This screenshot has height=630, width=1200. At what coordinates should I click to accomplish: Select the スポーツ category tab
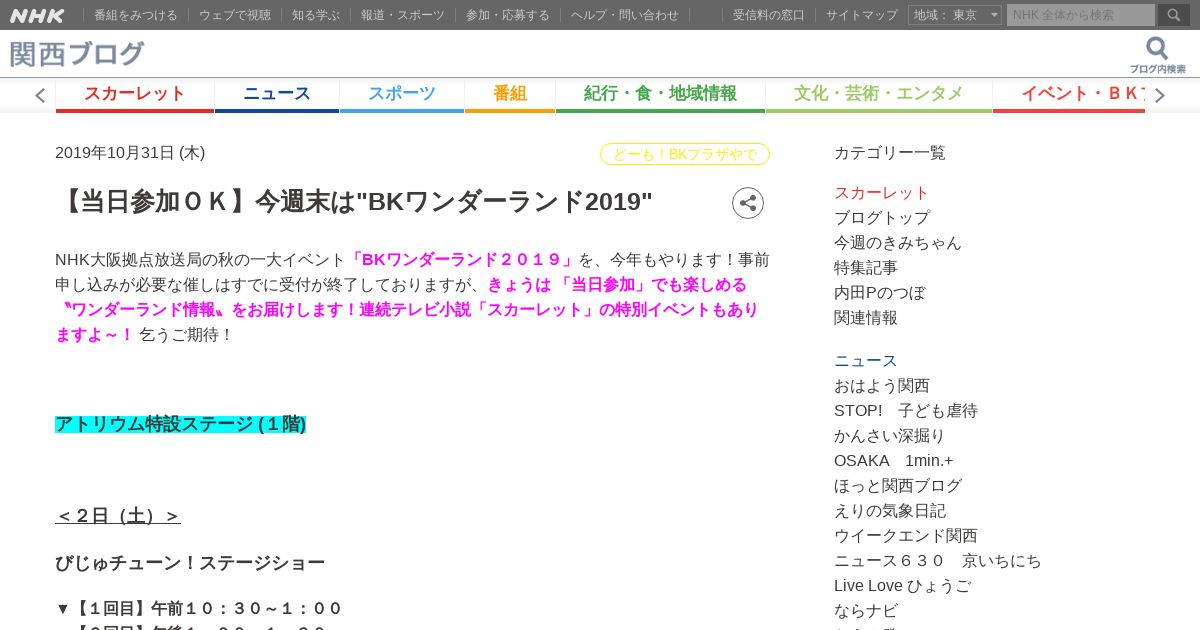click(402, 94)
